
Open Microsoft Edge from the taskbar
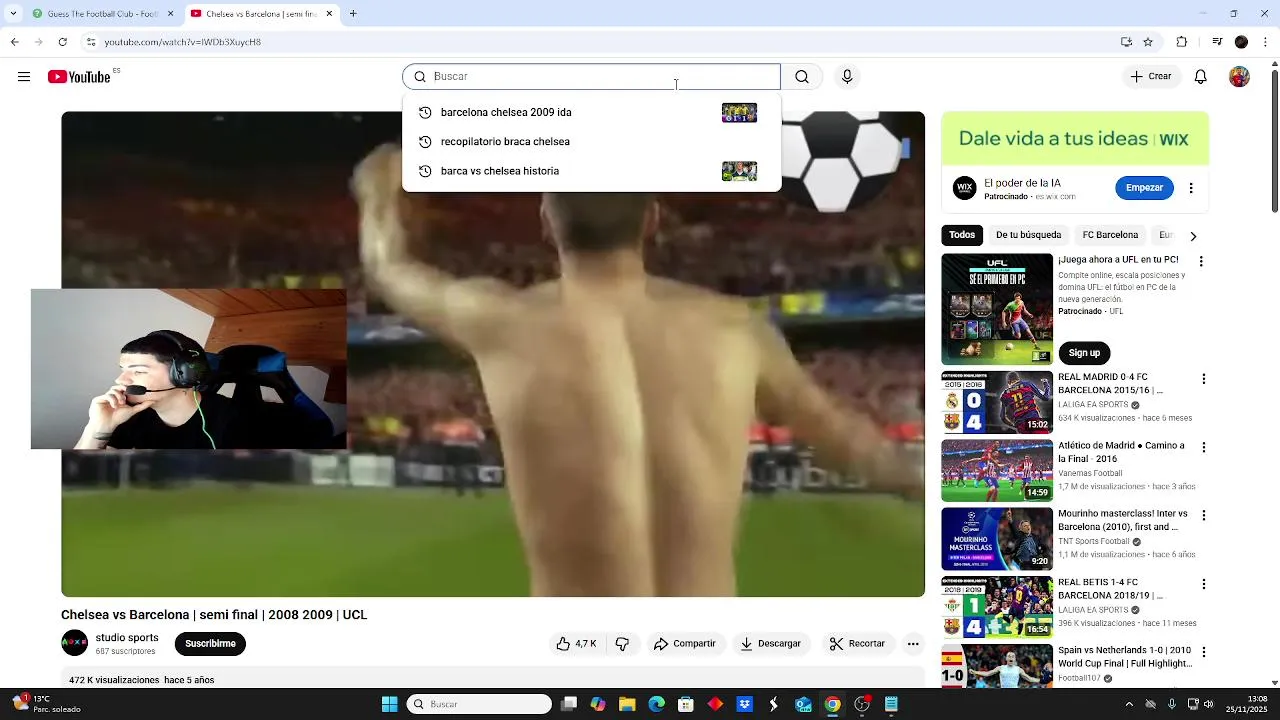tap(656, 704)
